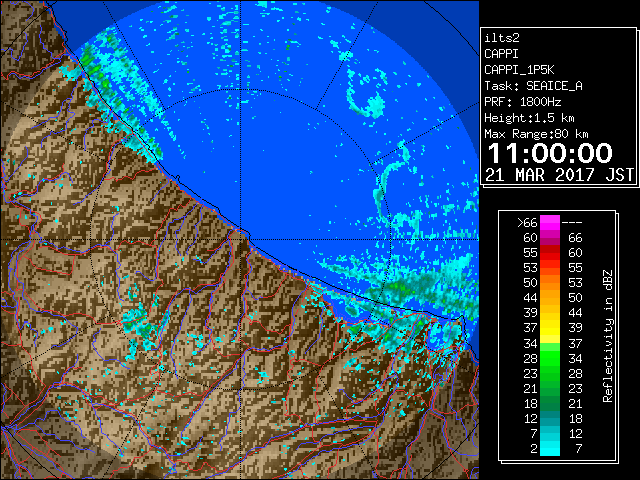This screenshot has height=480, width=640.
Task: Pick the bright green 28–34 dBZ swatch
Action: click(550, 358)
